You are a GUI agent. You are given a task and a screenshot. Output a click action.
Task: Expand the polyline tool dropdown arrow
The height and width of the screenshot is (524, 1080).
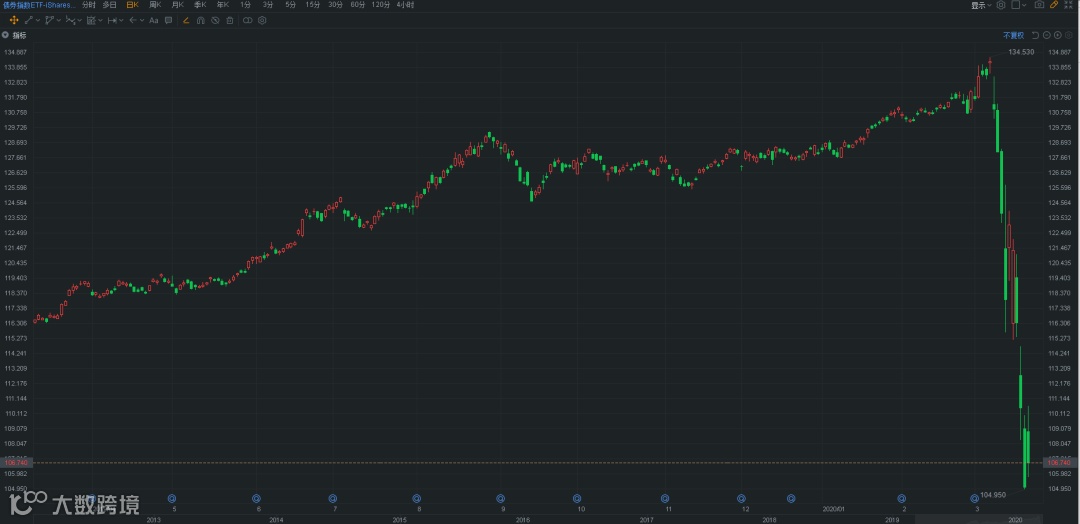(59, 20)
